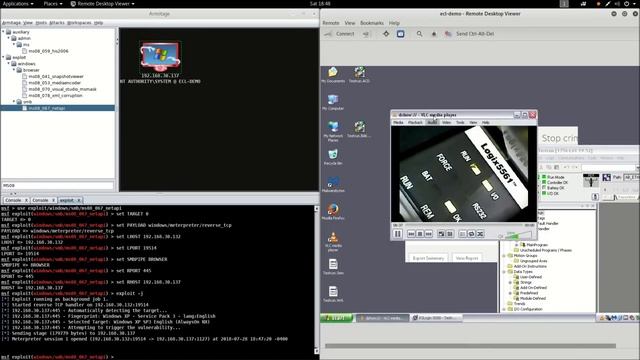
Task: Open Remote menu in Remote Desktop Viewer
Action: pyautogui.click(x=331, y=23)
